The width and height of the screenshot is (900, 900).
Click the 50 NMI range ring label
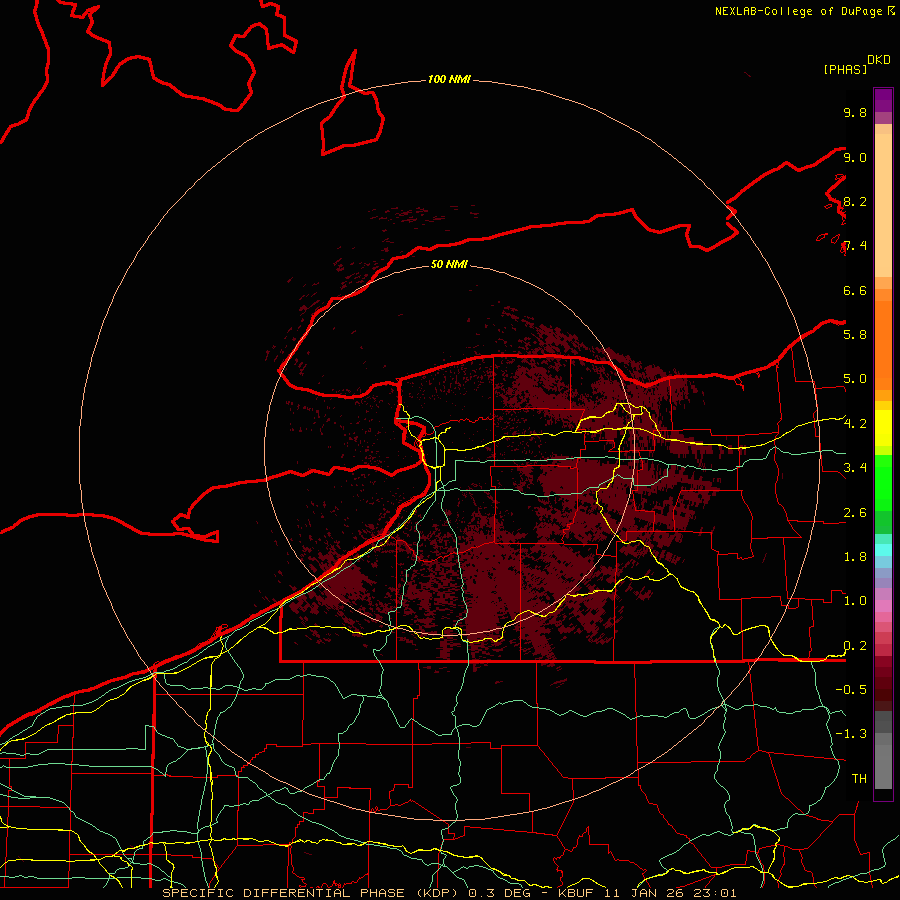(x=449, y=265)
